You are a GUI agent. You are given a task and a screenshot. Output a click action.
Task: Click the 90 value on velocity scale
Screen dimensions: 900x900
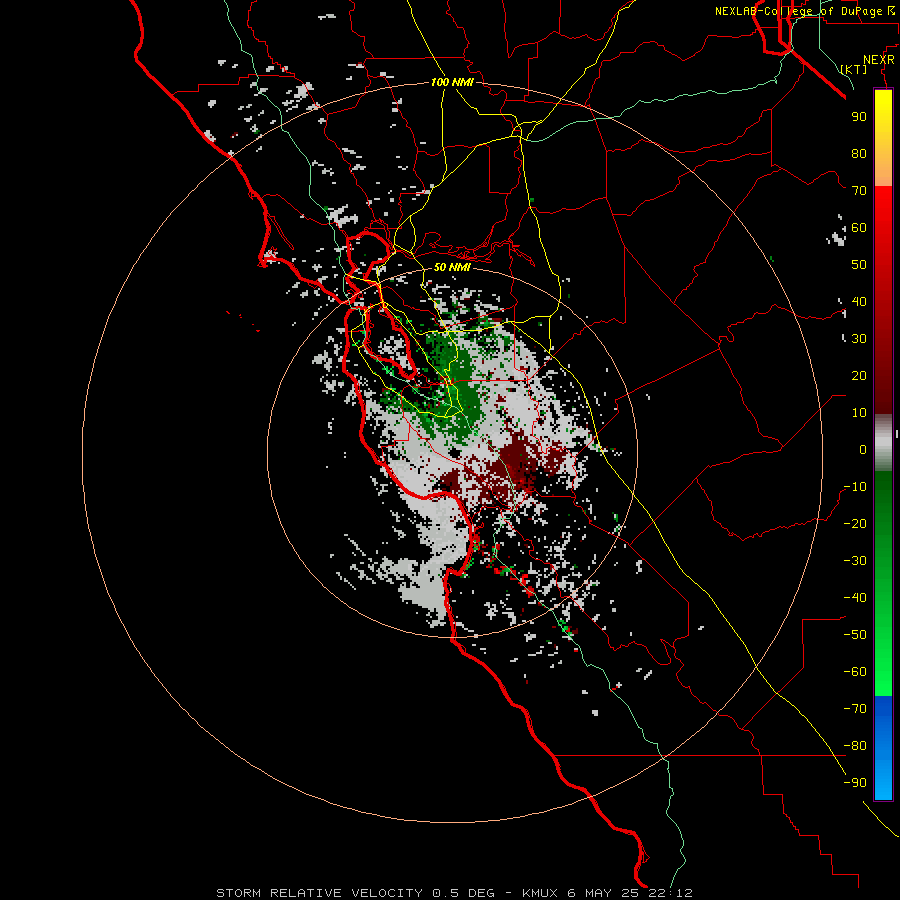click(859, 117)
